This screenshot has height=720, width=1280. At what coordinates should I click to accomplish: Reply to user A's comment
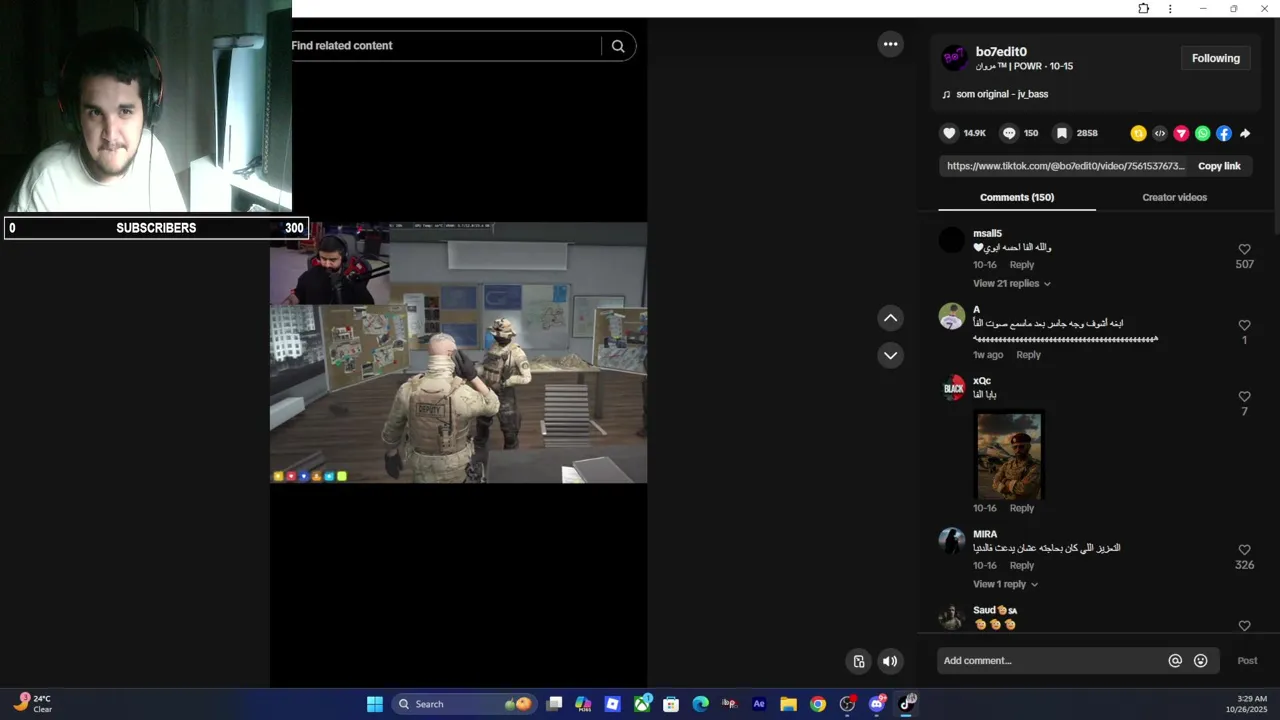(1028, 355)
